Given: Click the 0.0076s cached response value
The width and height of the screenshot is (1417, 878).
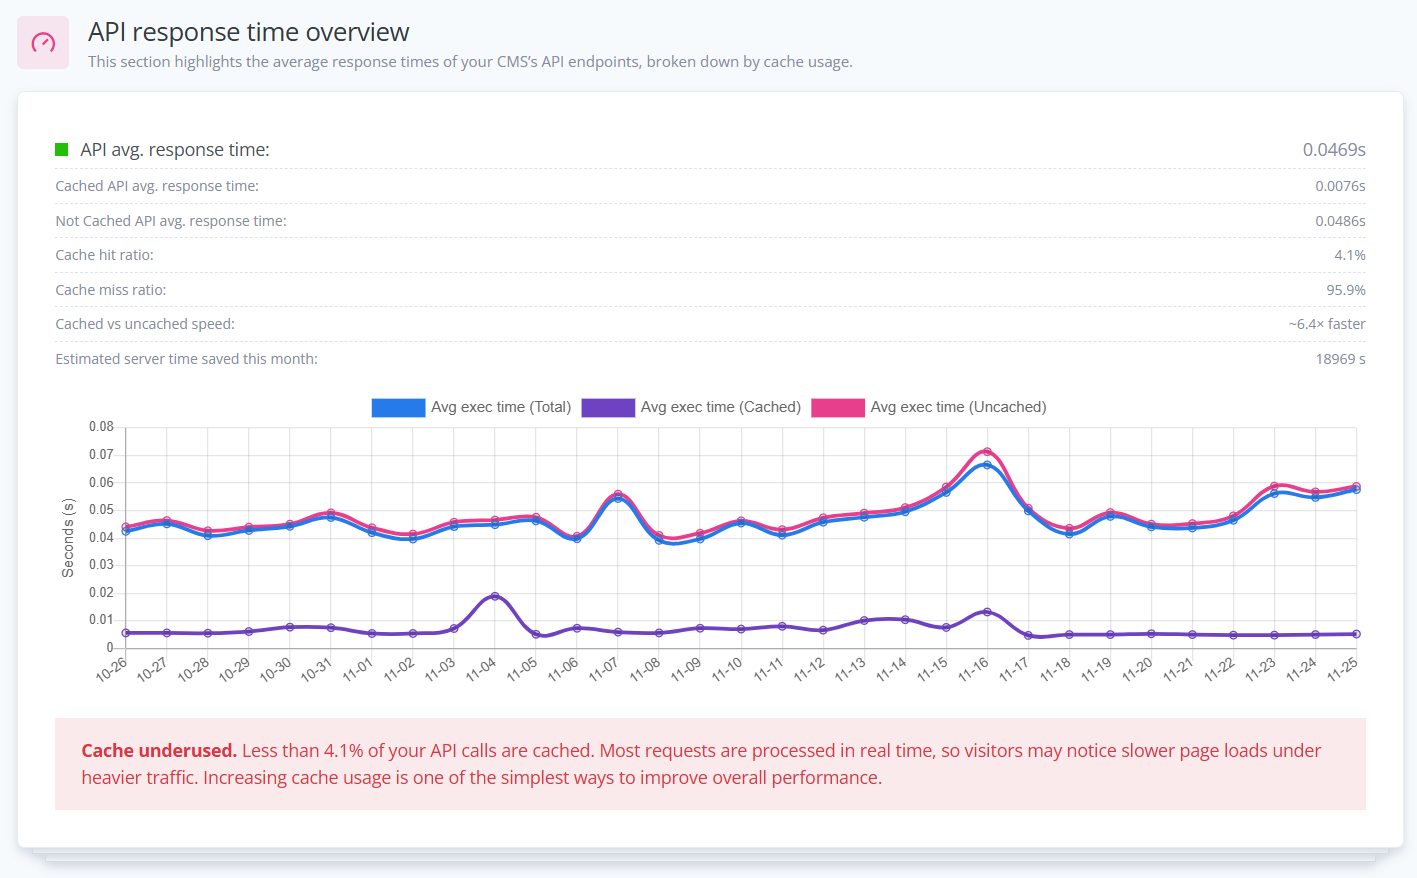Looking at the screenshot, I should 1340,186.
